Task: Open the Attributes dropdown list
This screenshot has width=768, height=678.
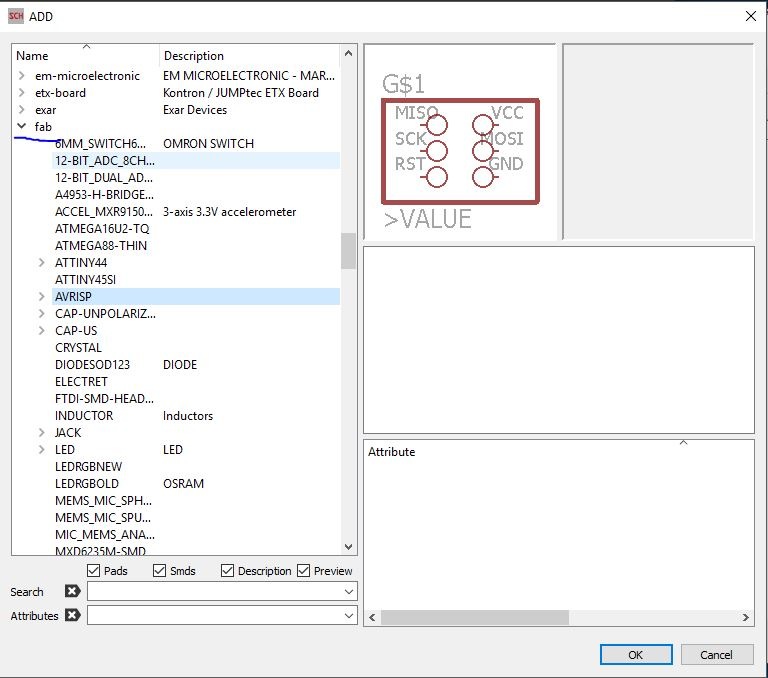Action: [x=349, y=615]
